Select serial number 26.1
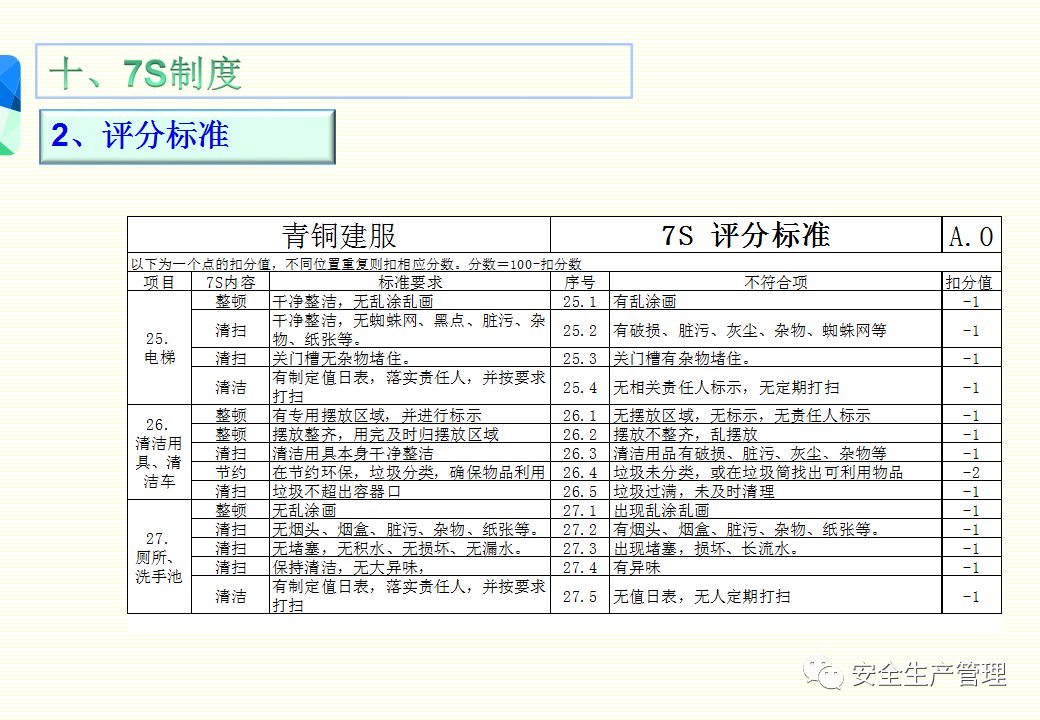This screenshot has width=1040, height=720. (580, 415)
